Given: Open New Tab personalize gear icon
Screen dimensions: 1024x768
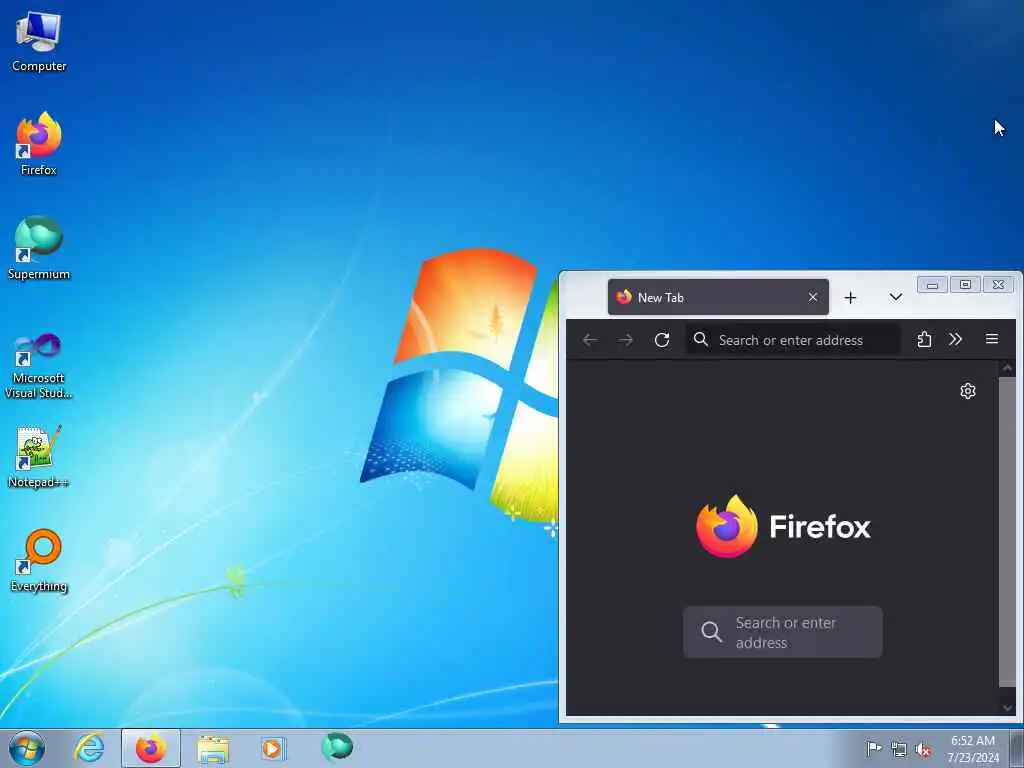Looking at the screenshot, I should click(x=968, y=391).
